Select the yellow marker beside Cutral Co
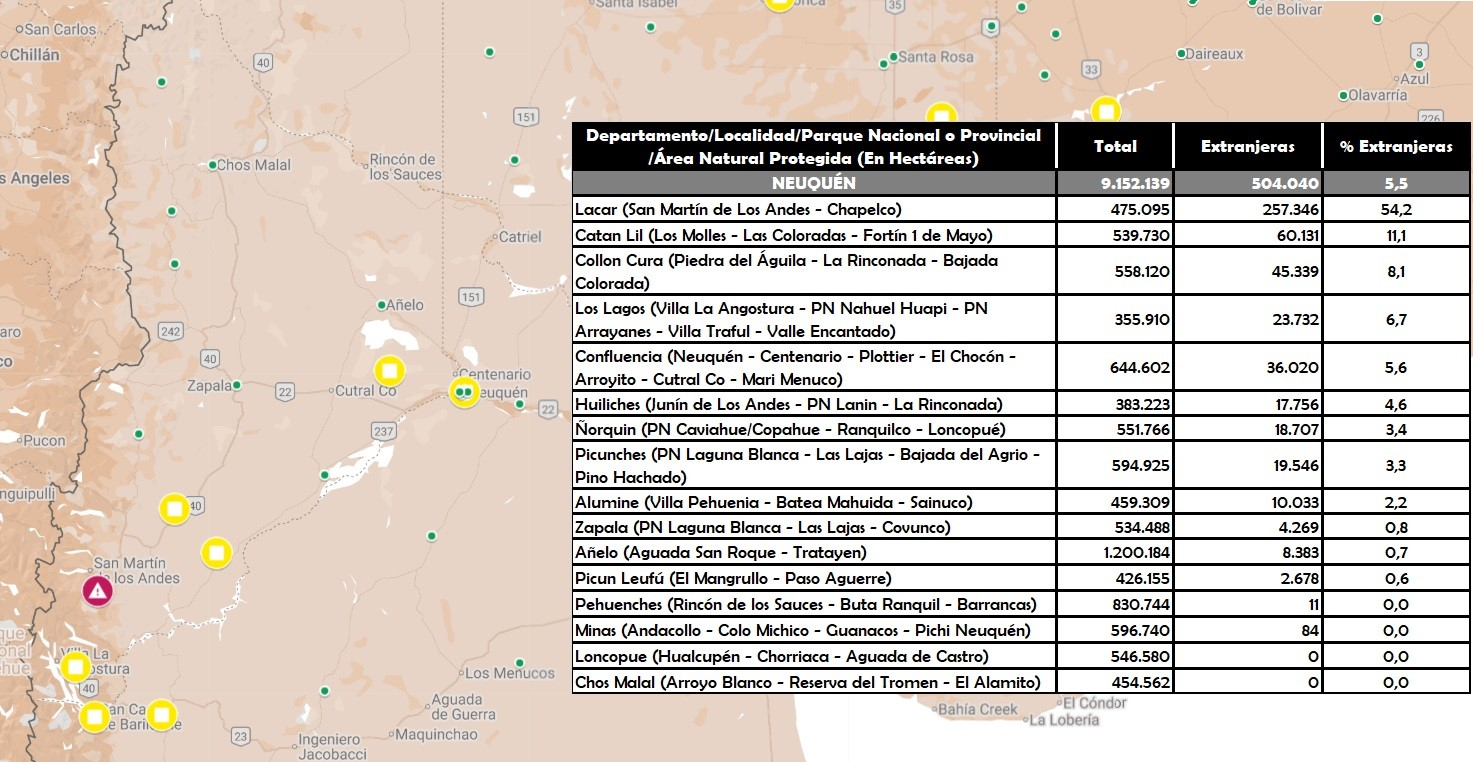This screenshot has height=762, width=1473. point(389,371)
